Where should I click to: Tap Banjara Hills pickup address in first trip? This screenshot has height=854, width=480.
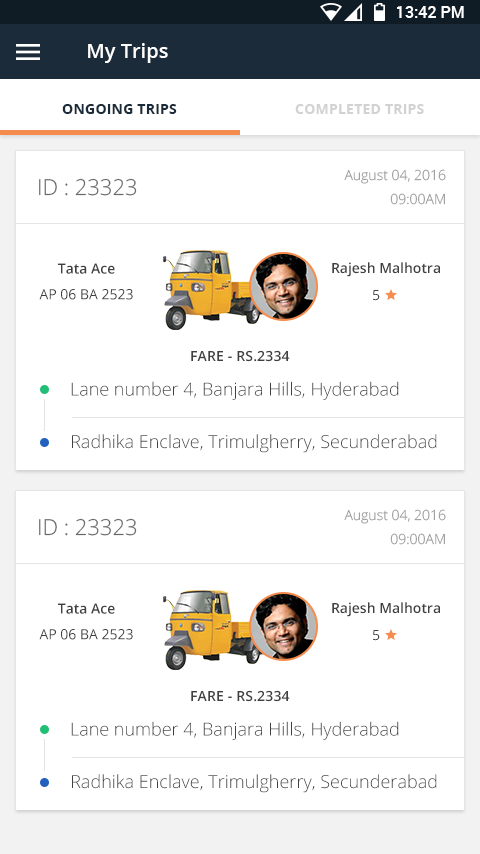click(235, 389)
